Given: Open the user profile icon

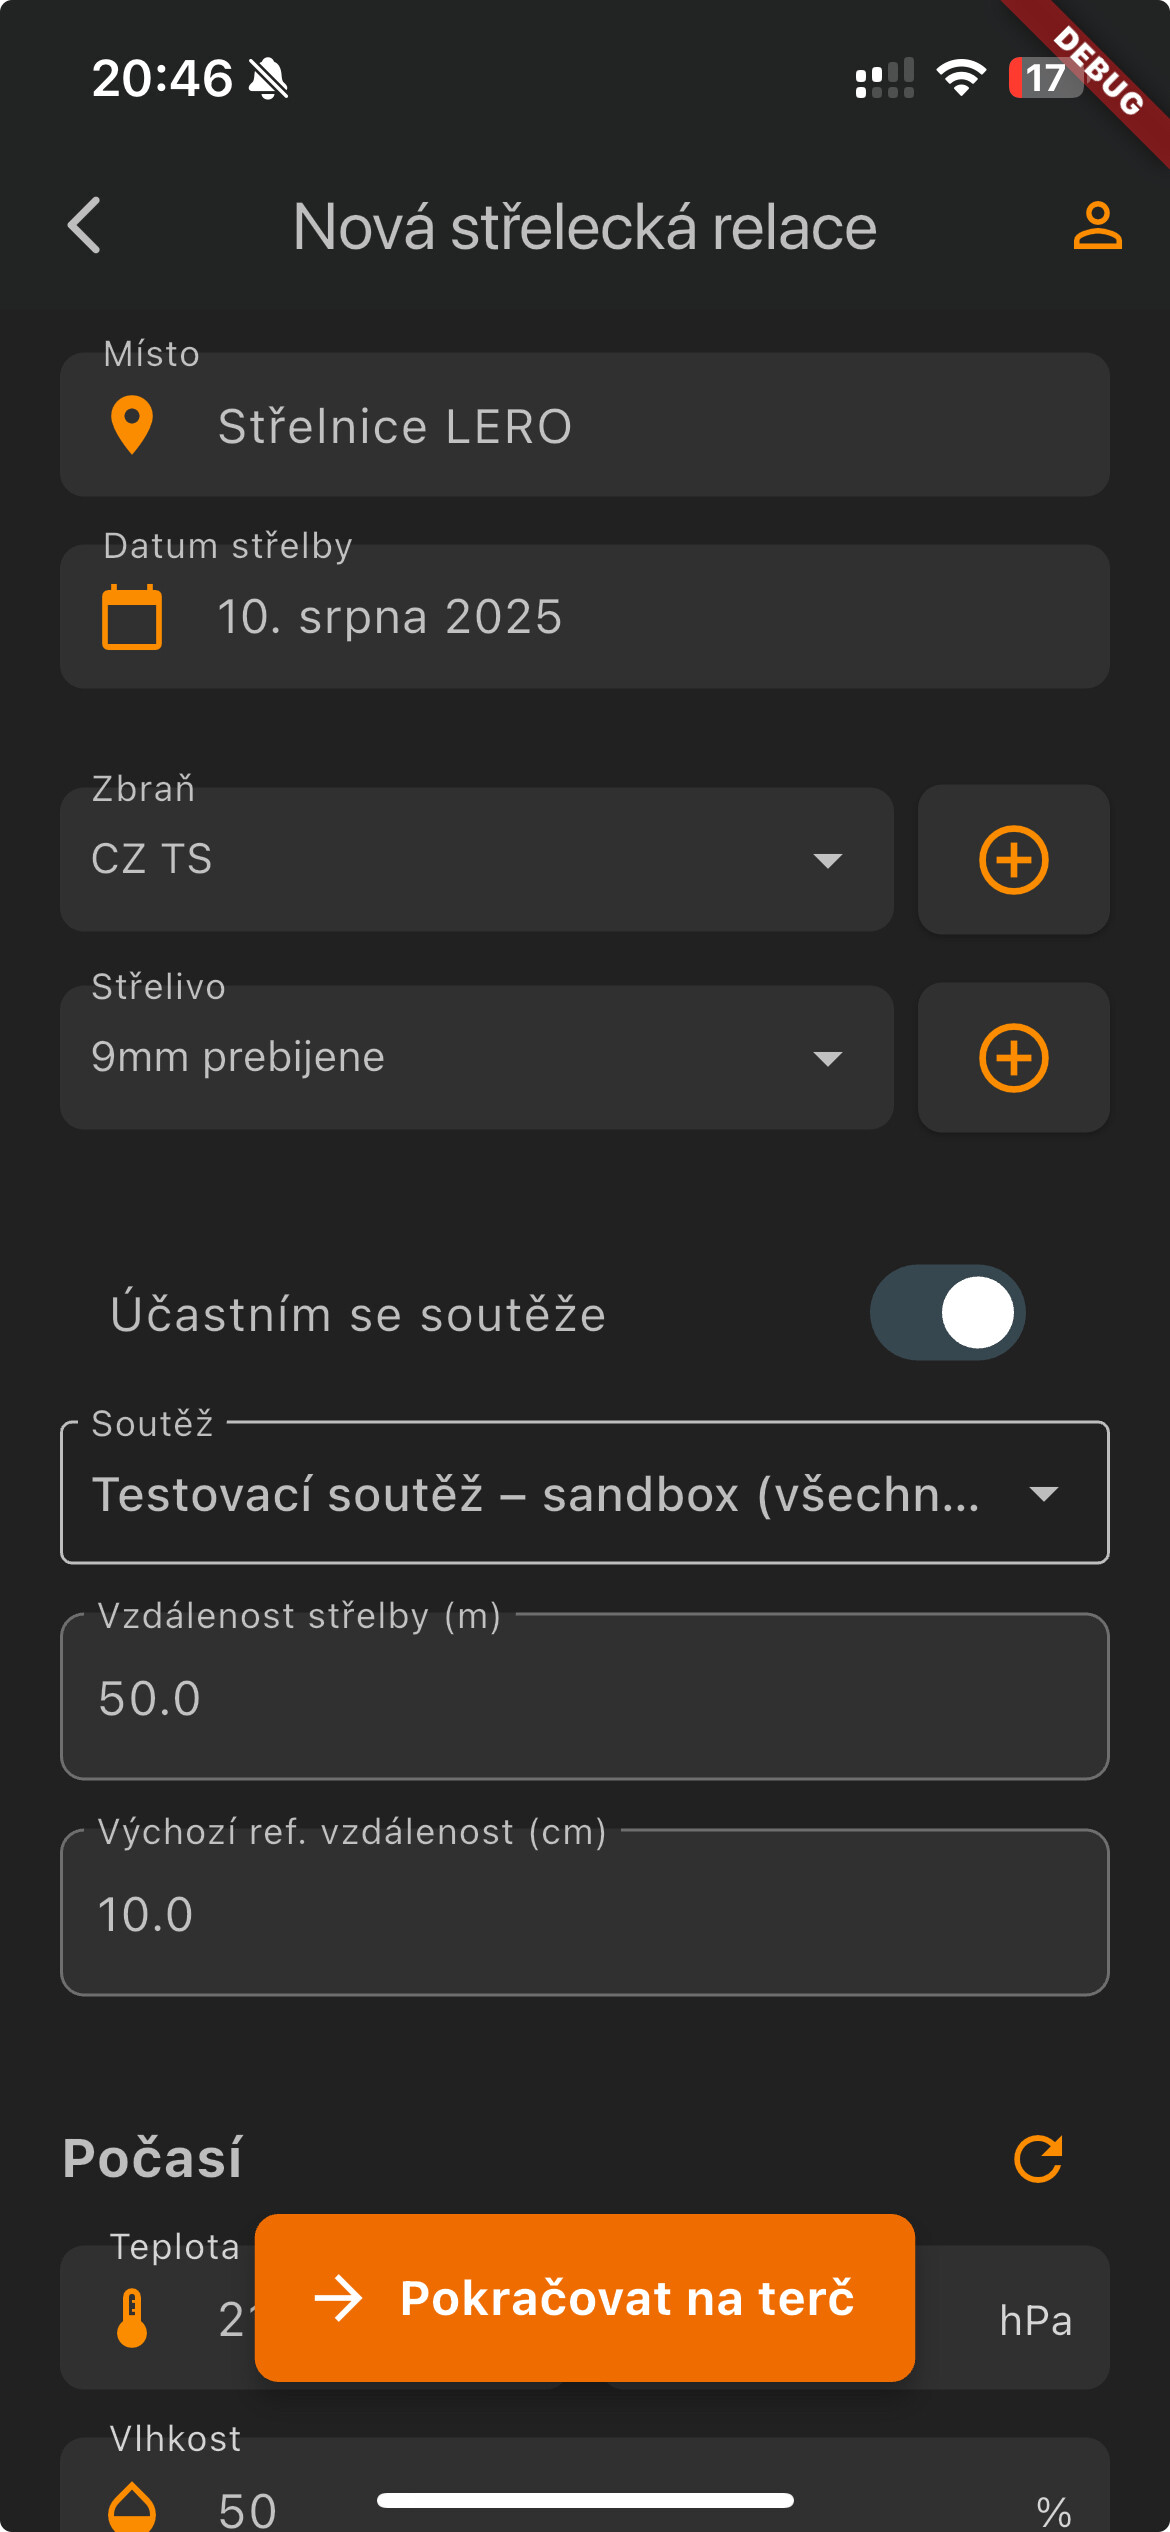Looking at the screenshot, I should pos(1097,225).
